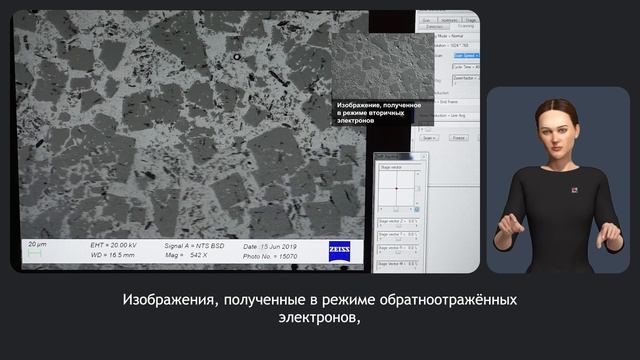Adjust the Stage vector Z slider
The width and height of the screenshot is (640, 360).
(x=398, y=226)
